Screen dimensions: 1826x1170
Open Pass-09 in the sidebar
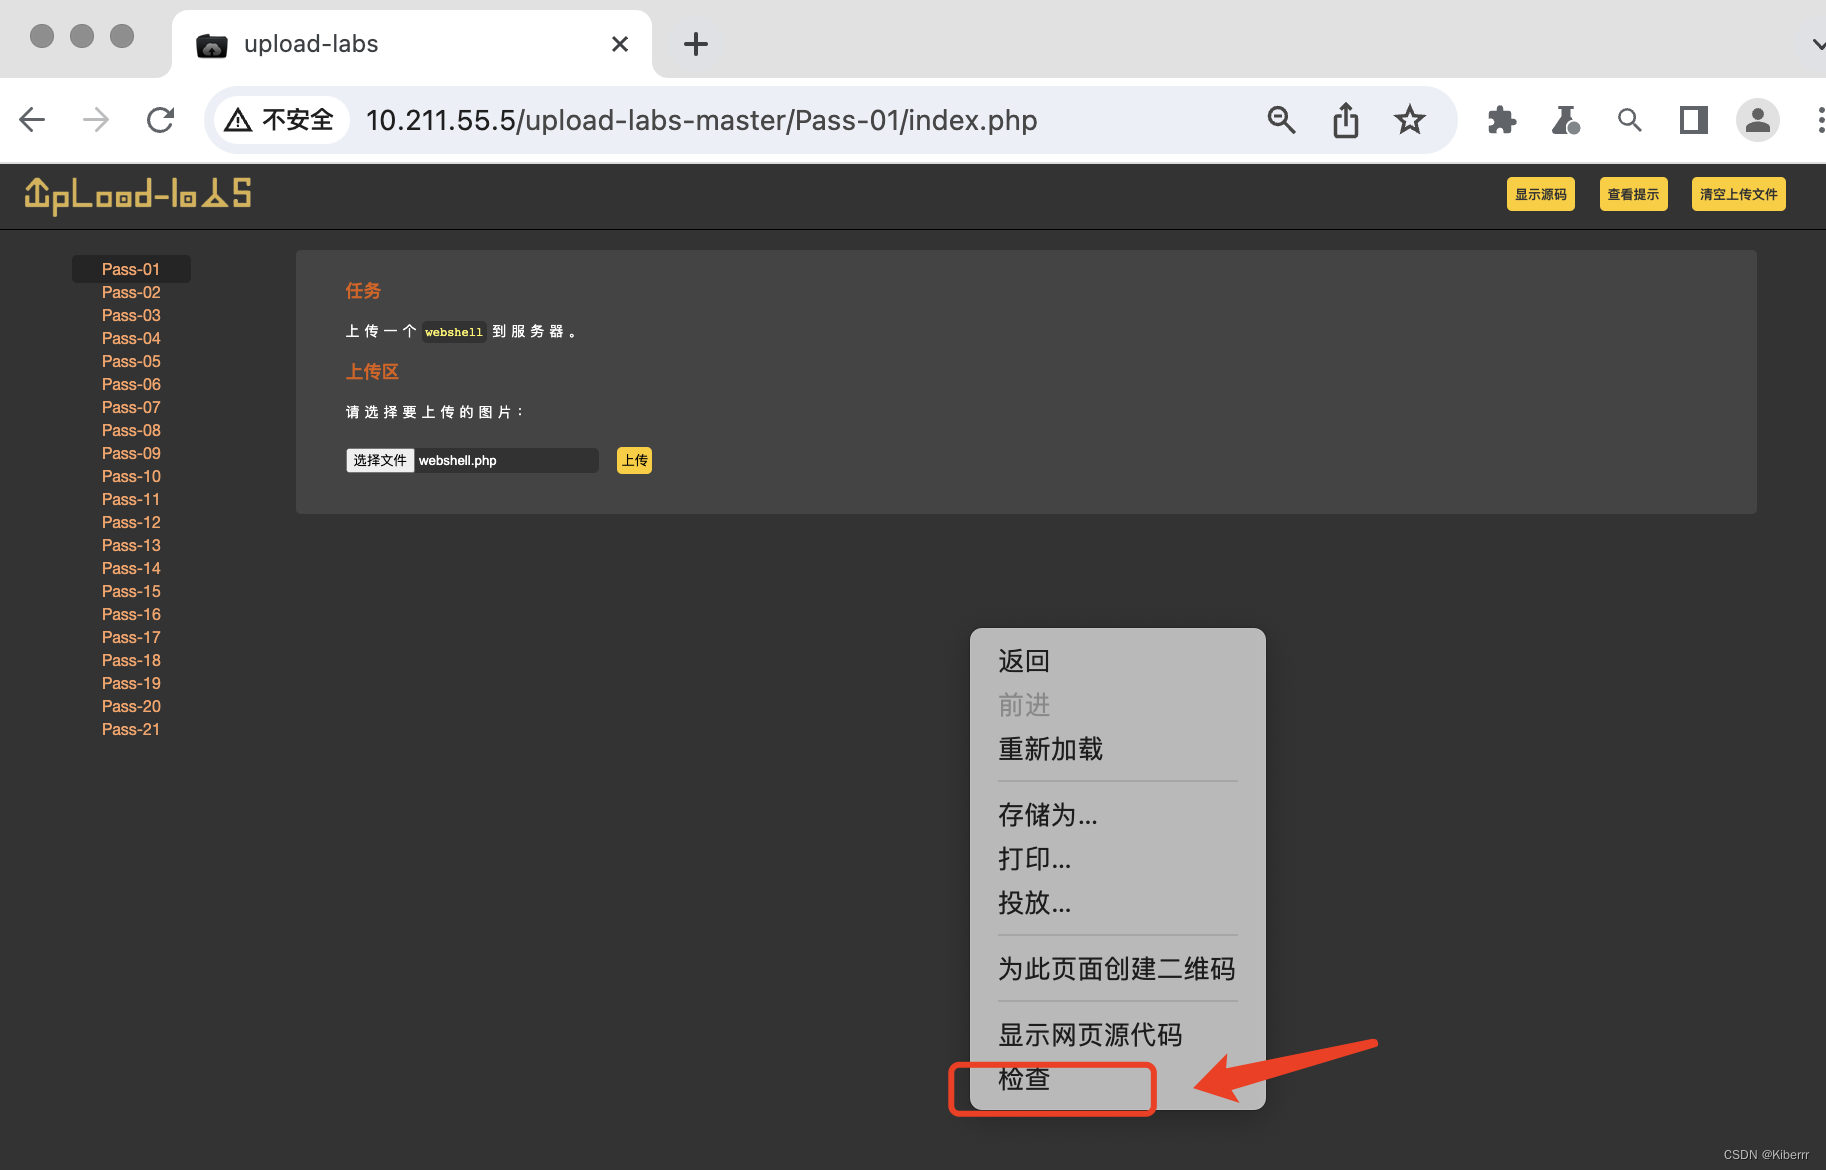(x=131, y=453)
